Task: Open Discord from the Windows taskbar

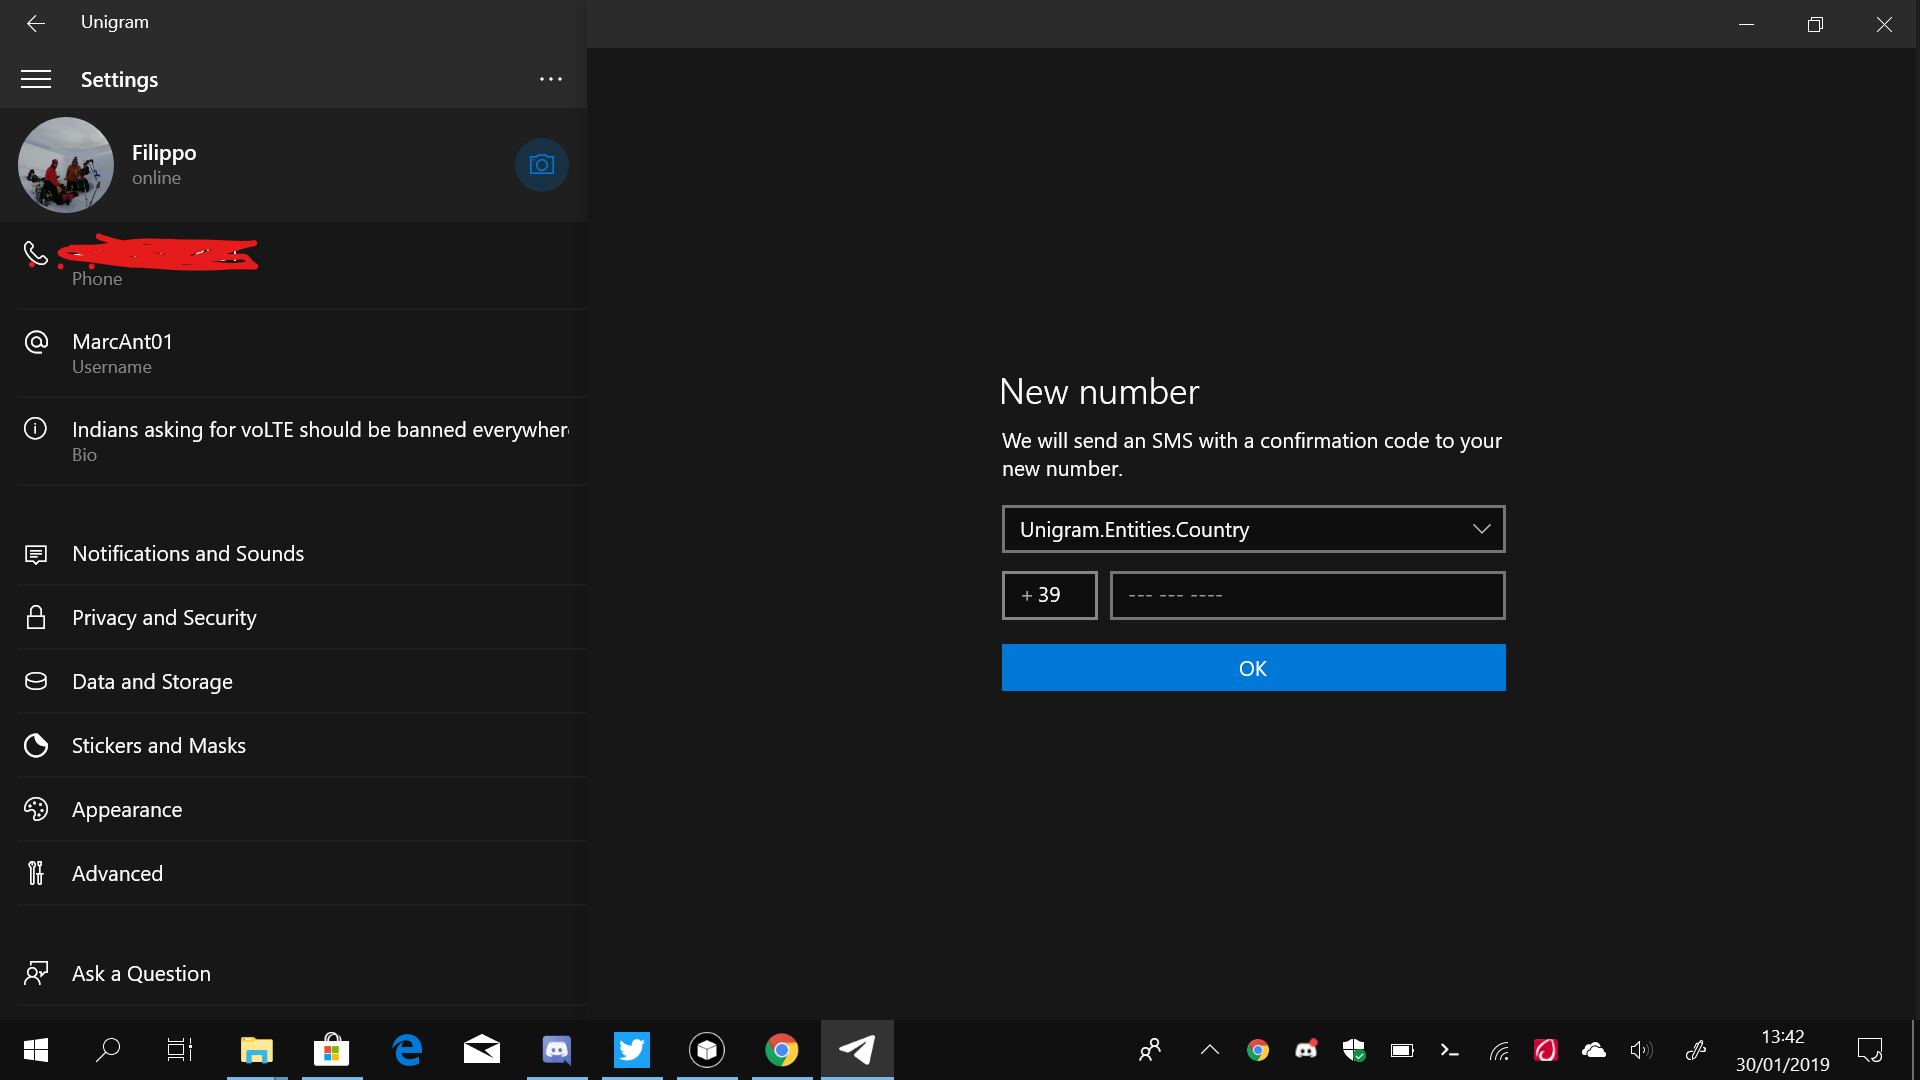Action: (557, 1050)
